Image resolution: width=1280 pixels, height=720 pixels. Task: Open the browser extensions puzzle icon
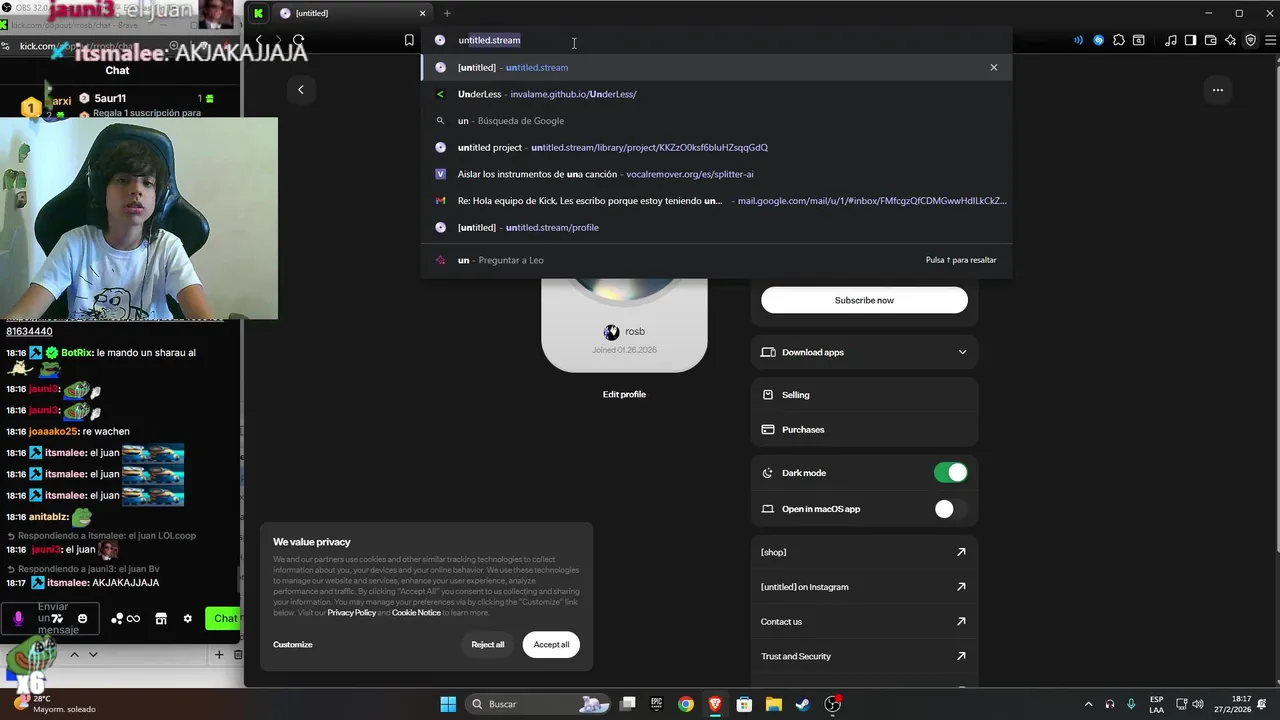coord(1119,40)
